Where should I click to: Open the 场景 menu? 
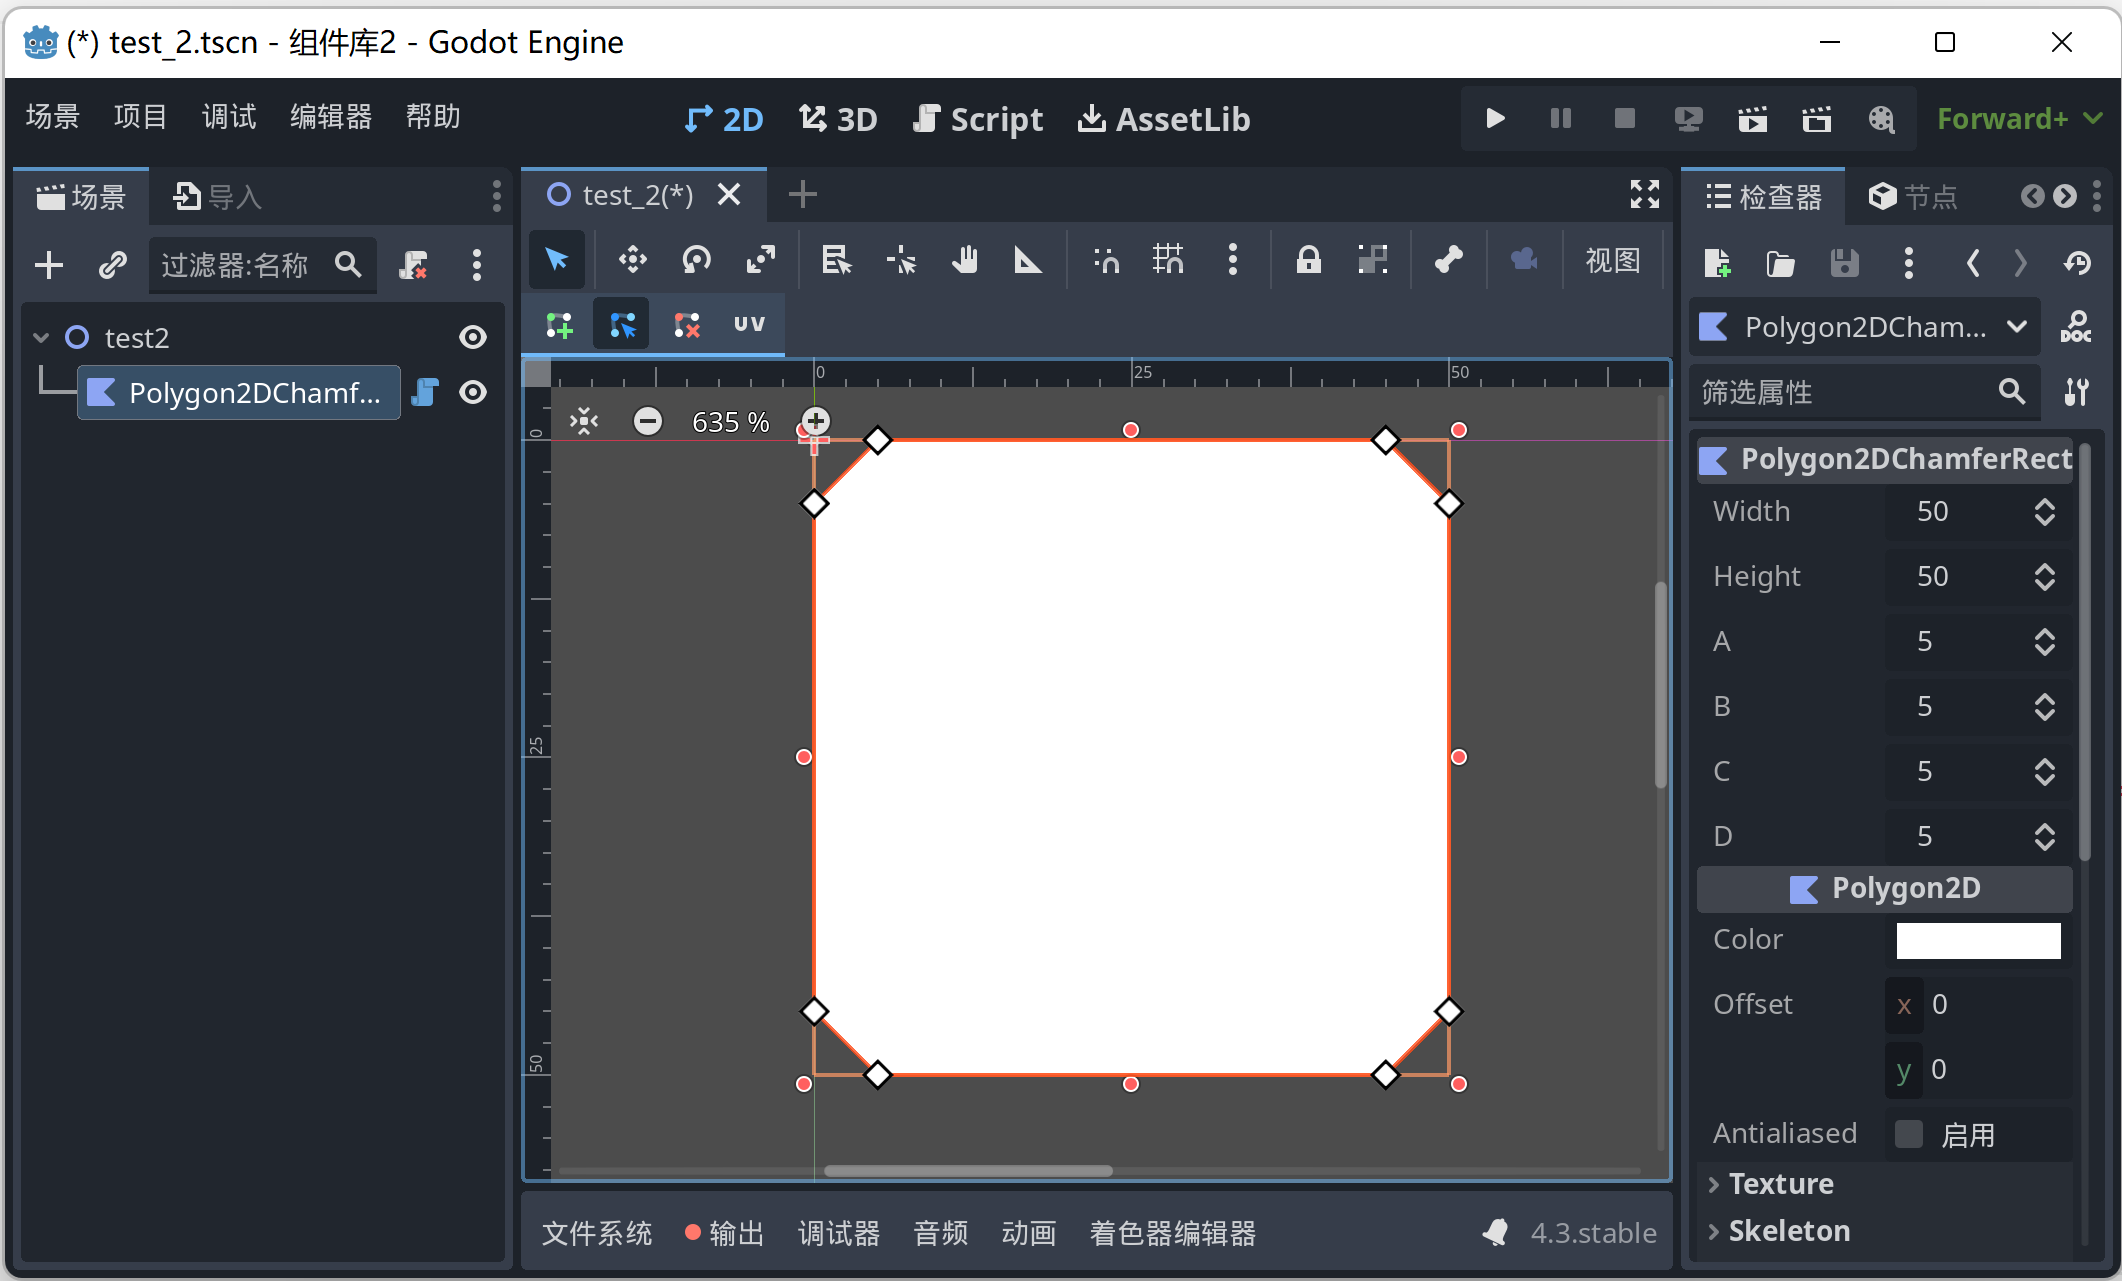[x=53, y=117]
